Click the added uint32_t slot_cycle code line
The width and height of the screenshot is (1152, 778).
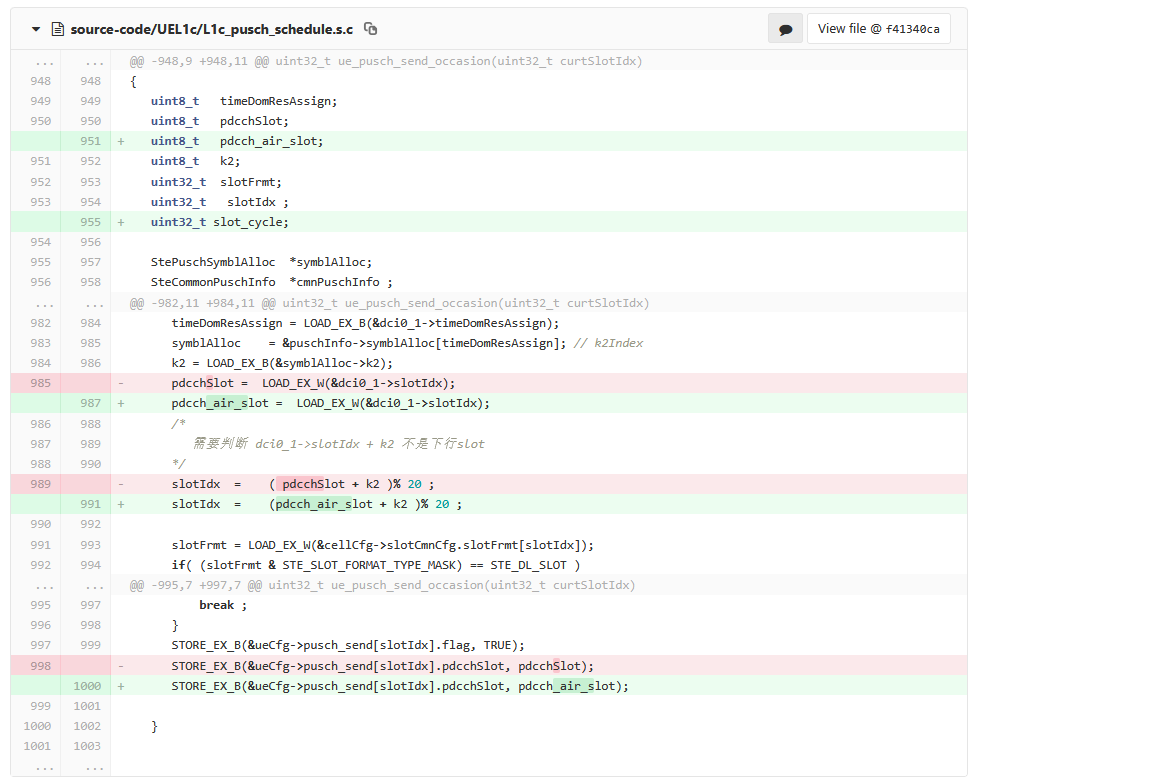click(x=219, y=222)
